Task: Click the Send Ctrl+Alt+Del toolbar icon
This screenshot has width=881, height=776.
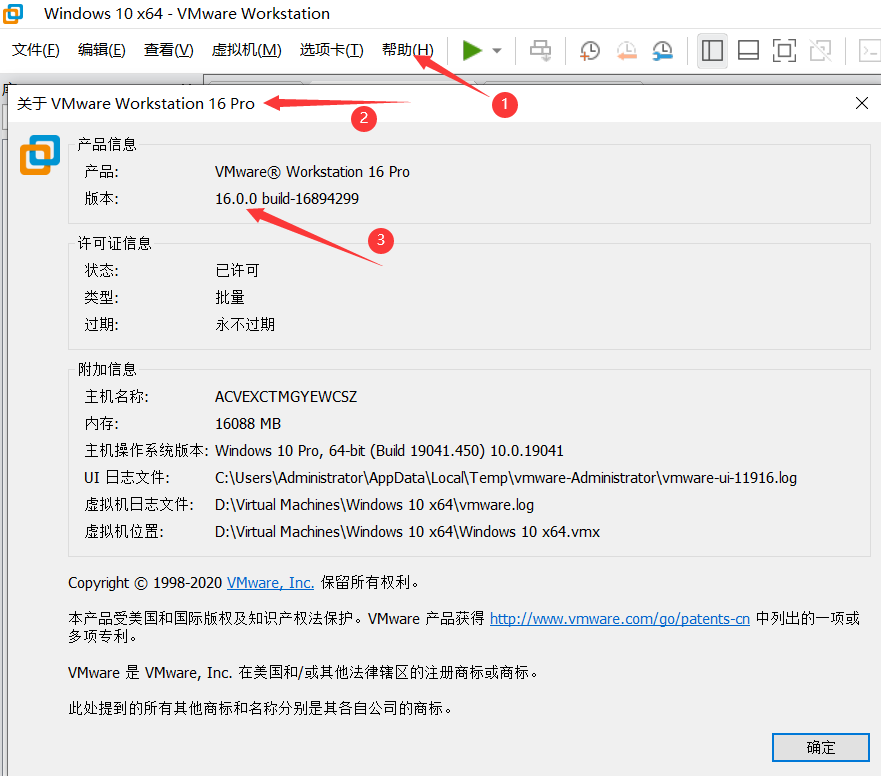Action: pyautogui.click(x=541, y=51)
